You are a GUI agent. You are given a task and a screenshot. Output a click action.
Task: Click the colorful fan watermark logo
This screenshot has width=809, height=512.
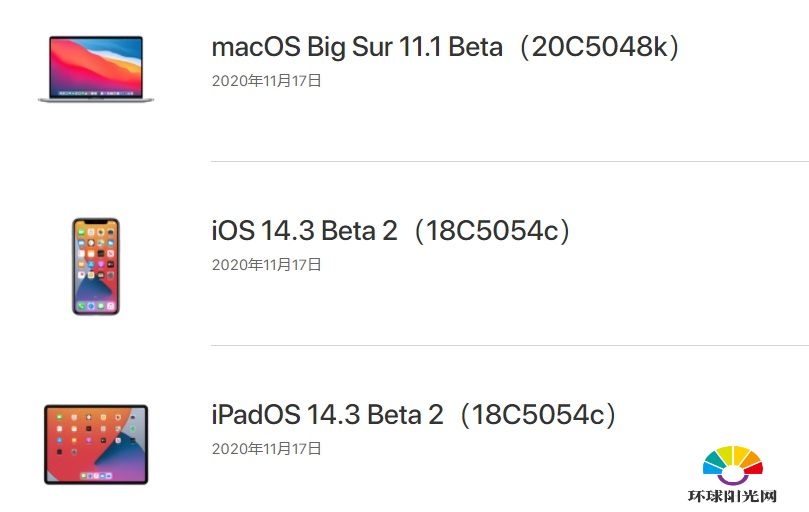point(733,465)
